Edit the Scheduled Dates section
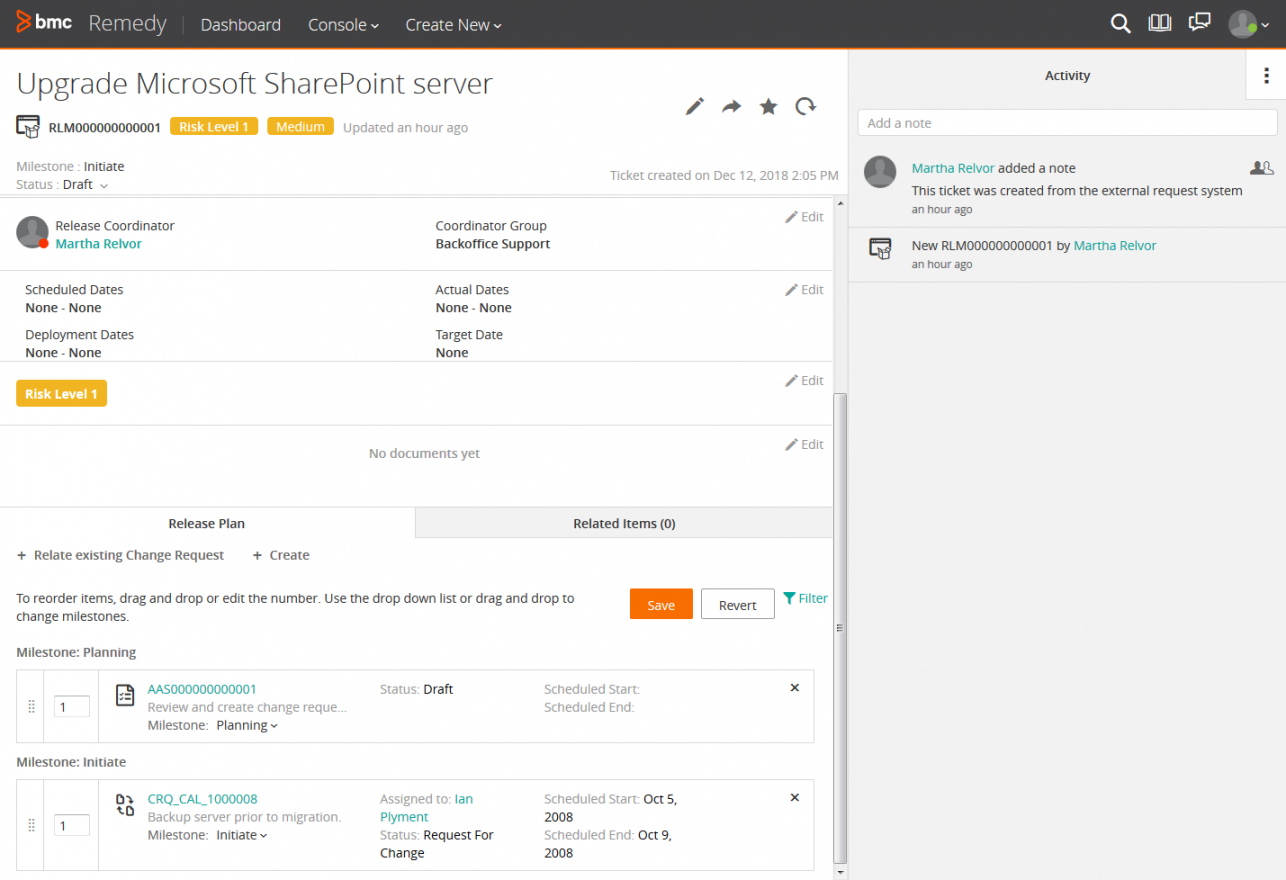This screenshot has width=1286, height=880. (x=804, y=290)
